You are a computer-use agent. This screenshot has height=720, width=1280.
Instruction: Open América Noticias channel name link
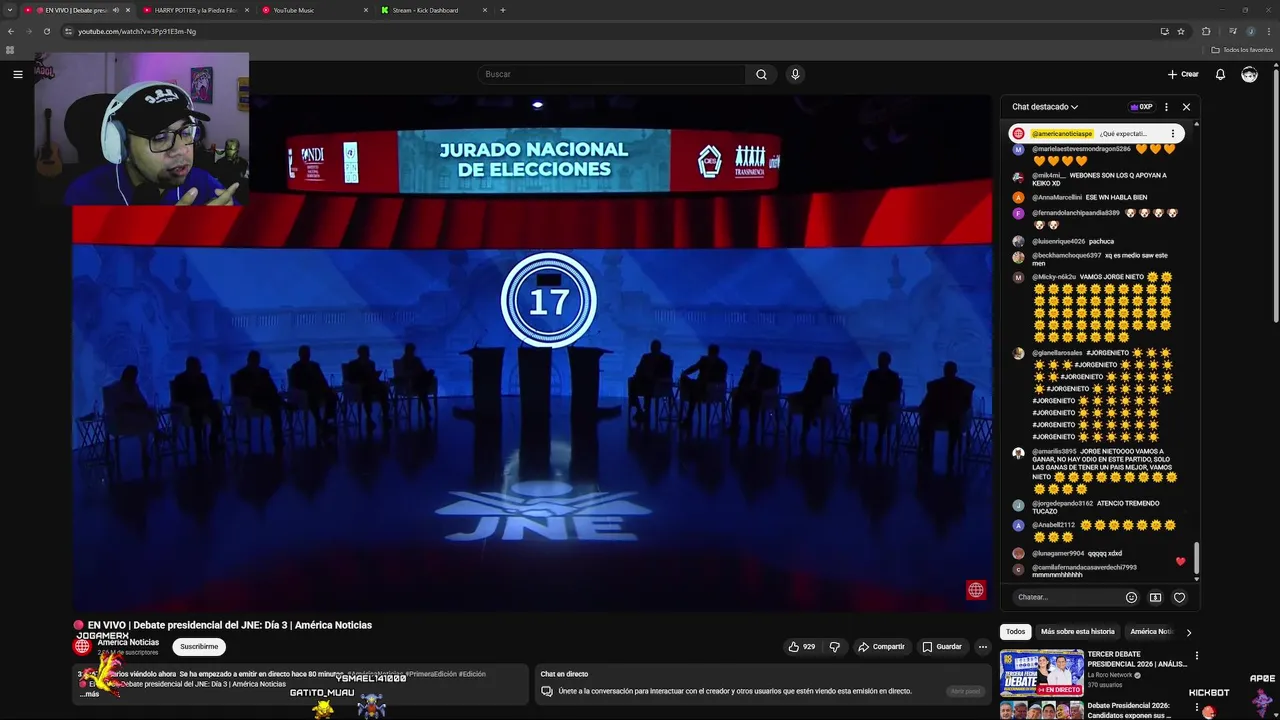128,642
